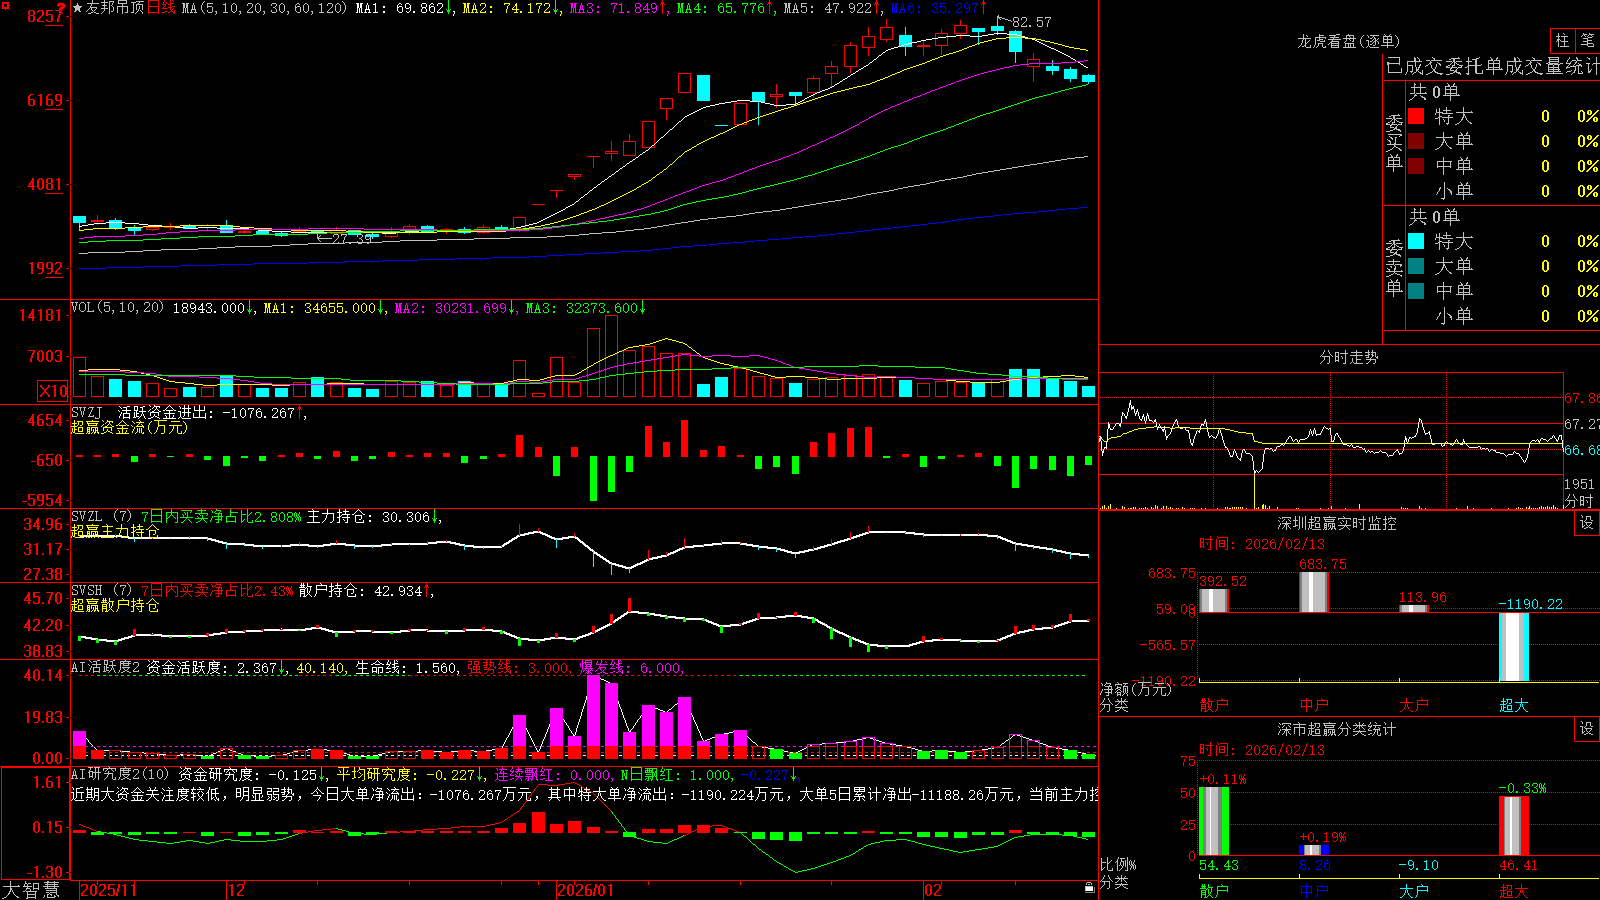This screenshot has width=1600, height=900.
Task: Select the VOL(5,10,20) indicator label
Action: point(117,308)
